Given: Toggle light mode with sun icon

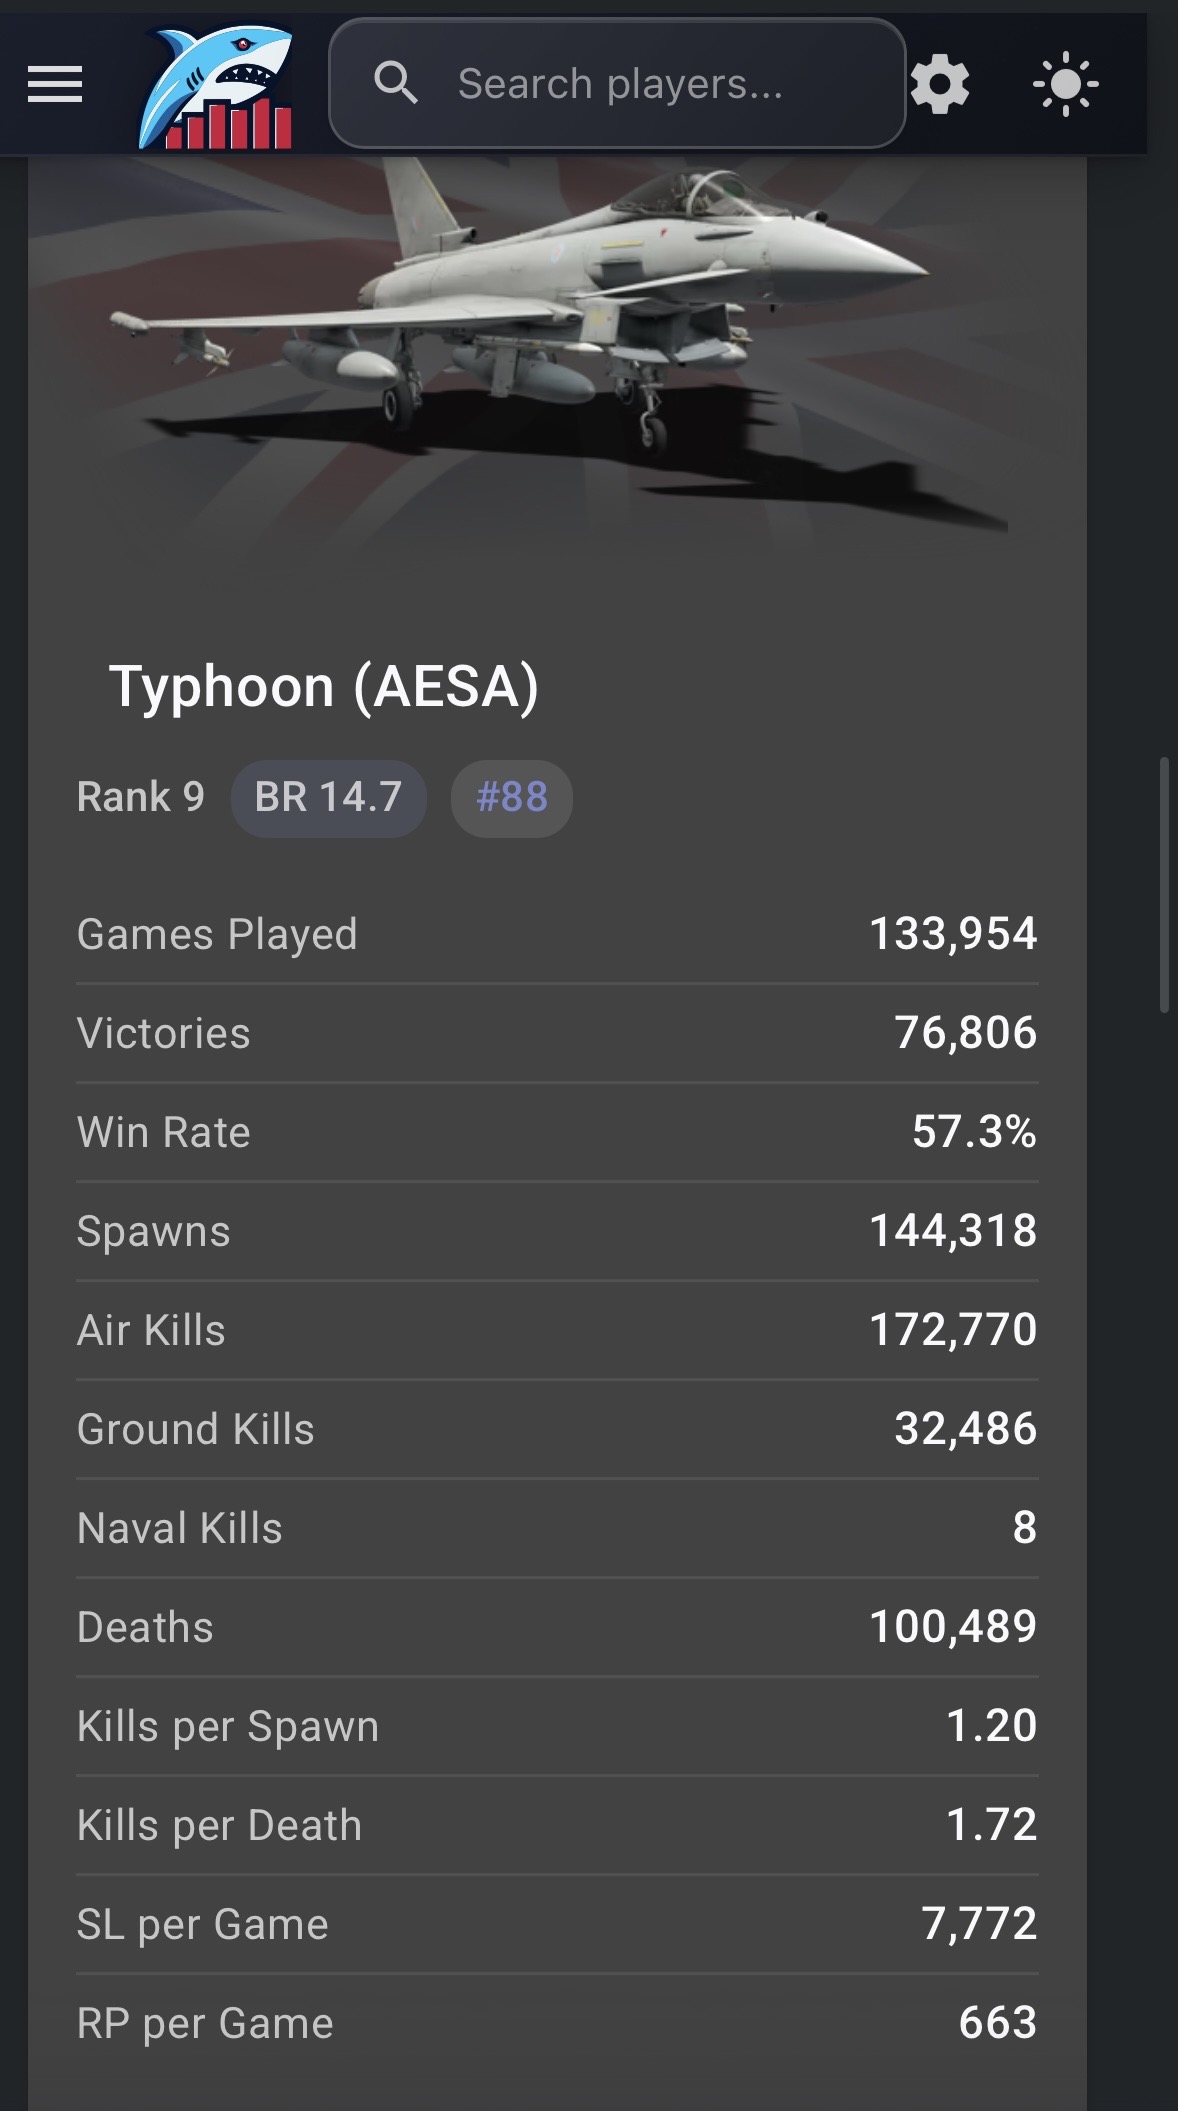Looking at the screenshot, I should pyautogui.click(x=1066, y=84).
